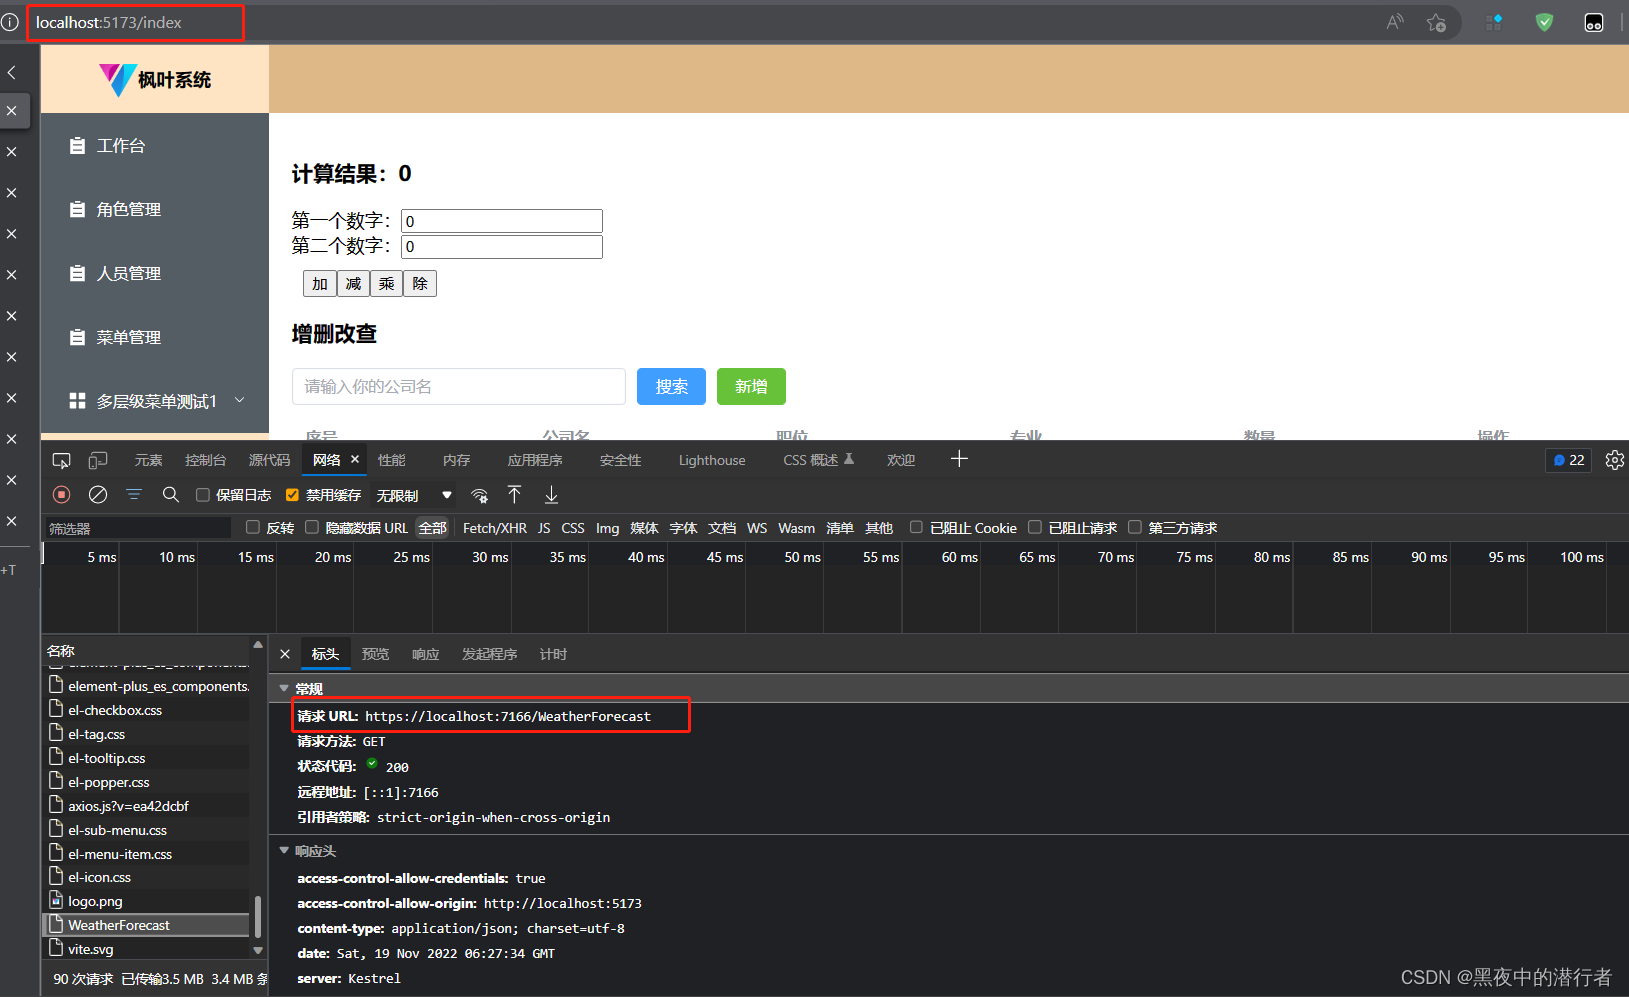
Task: Click the 枫叶系统 logo
Action: 155,79
